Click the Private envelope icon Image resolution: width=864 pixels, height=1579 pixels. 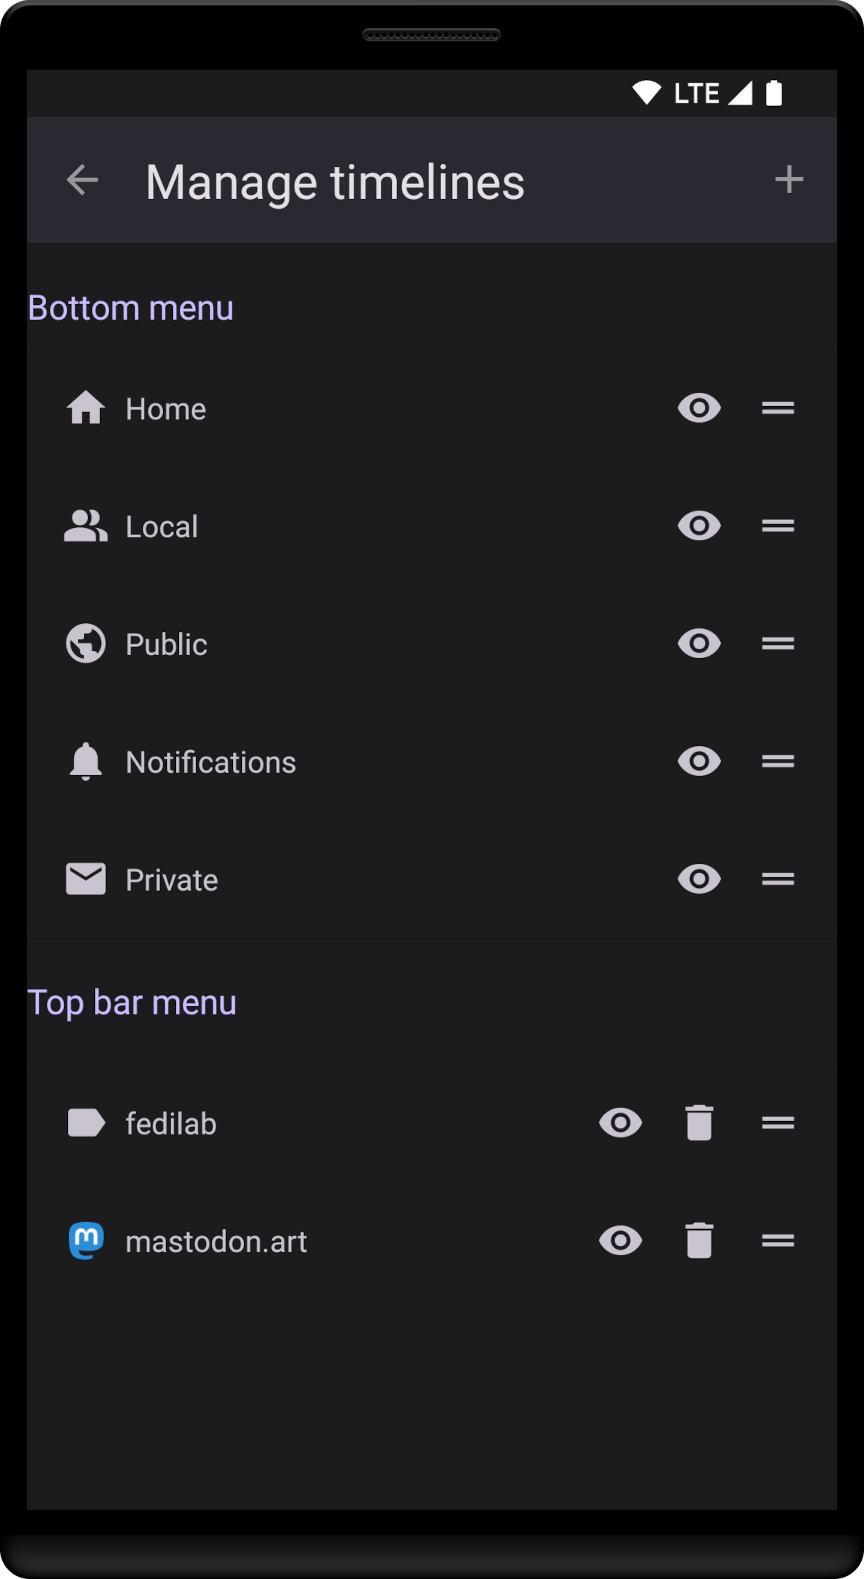coord(86,879)
